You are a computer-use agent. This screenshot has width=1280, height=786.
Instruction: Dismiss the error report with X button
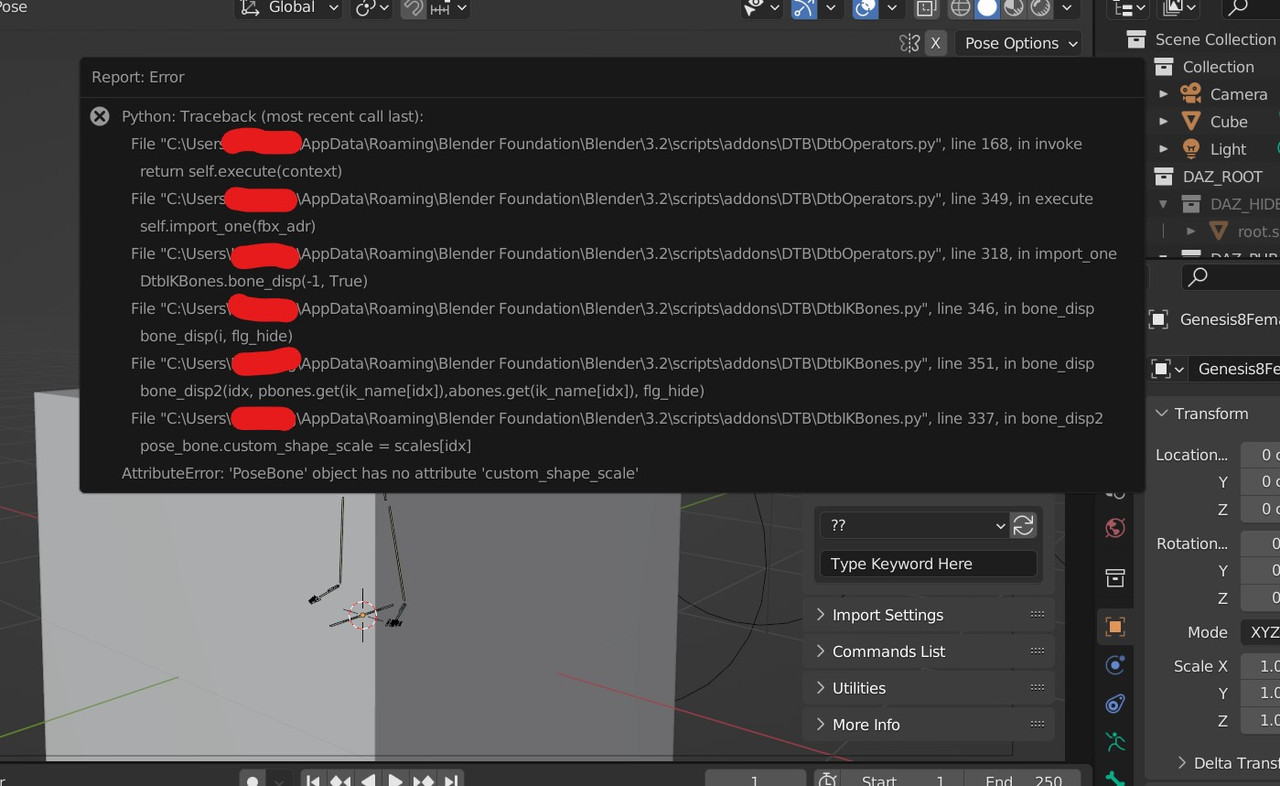pos(935,43)
